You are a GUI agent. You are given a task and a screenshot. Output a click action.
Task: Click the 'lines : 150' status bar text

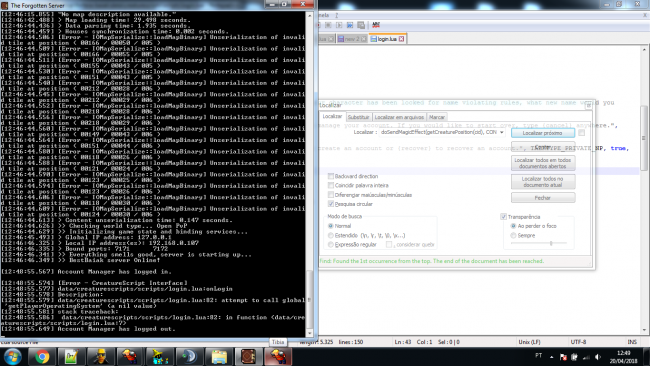point(351,342)
